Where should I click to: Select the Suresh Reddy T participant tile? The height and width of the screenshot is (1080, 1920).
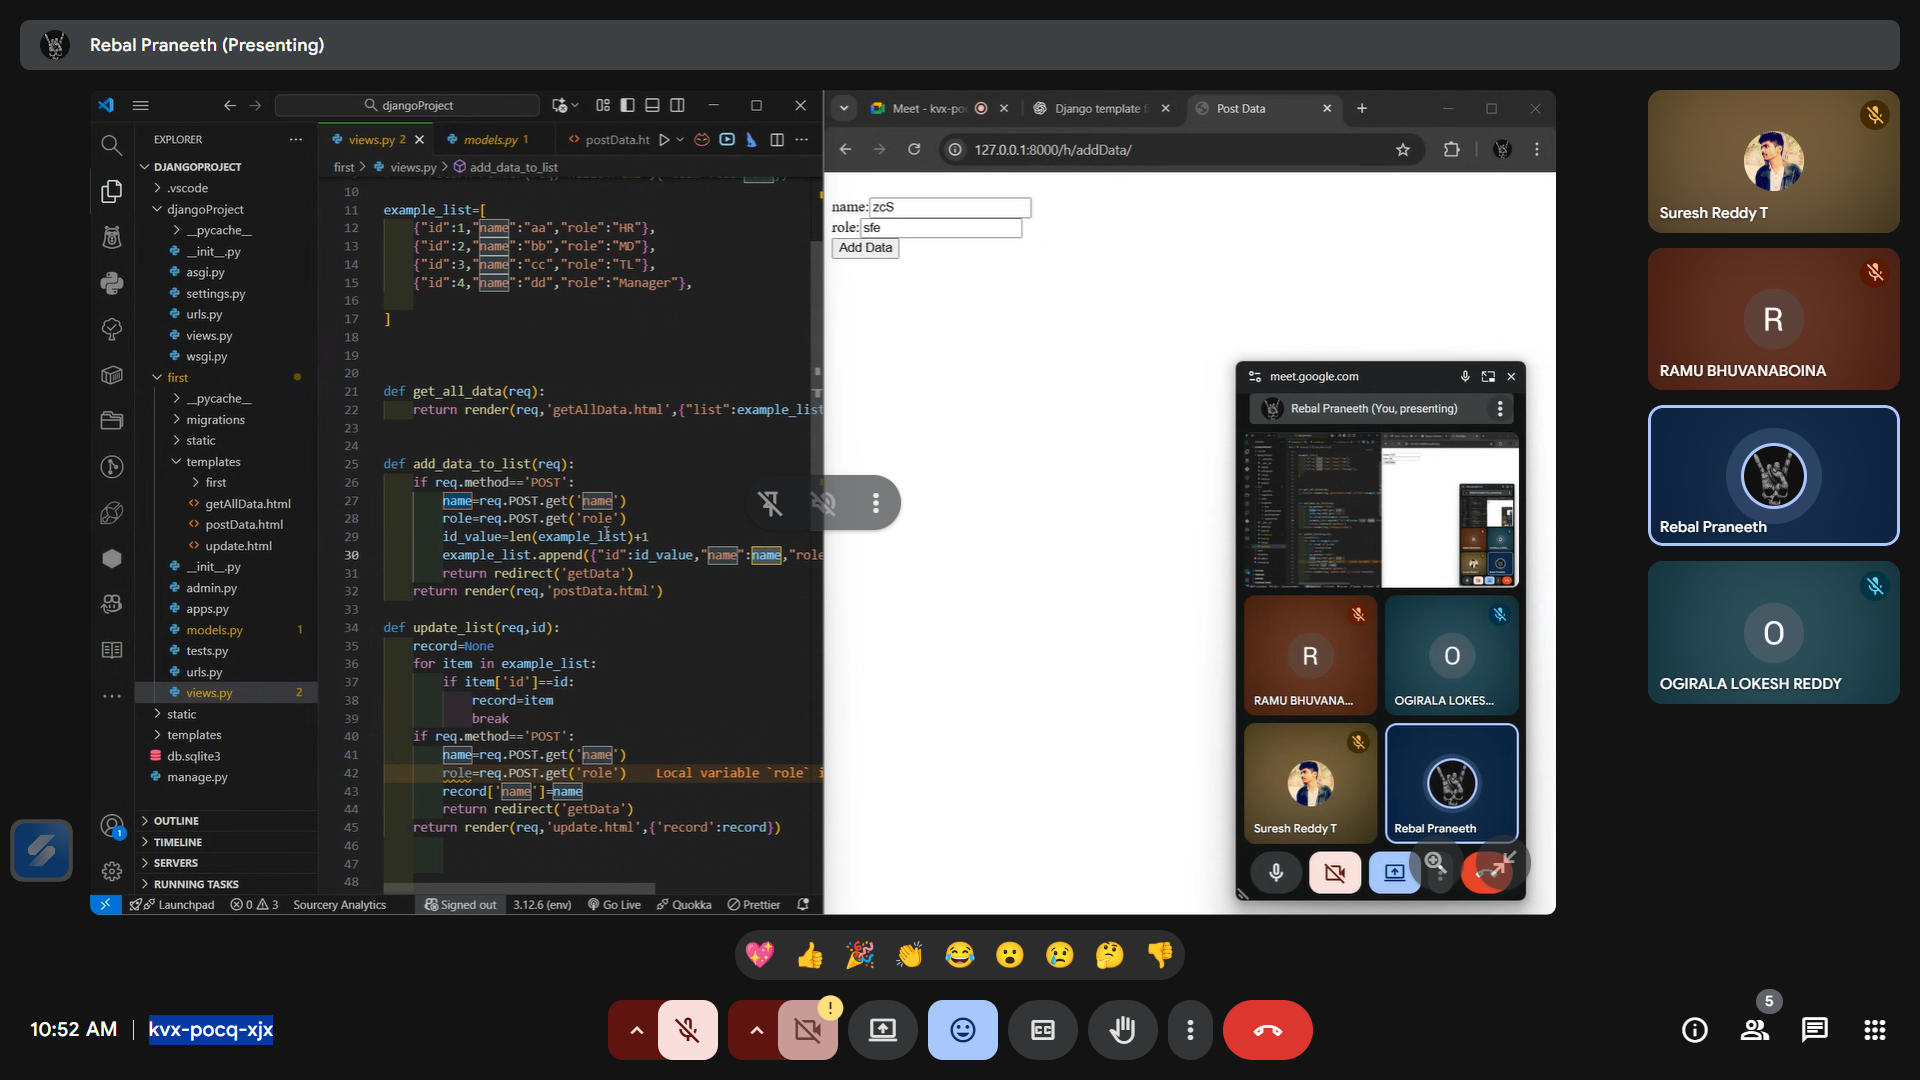tap(1773, 162)
